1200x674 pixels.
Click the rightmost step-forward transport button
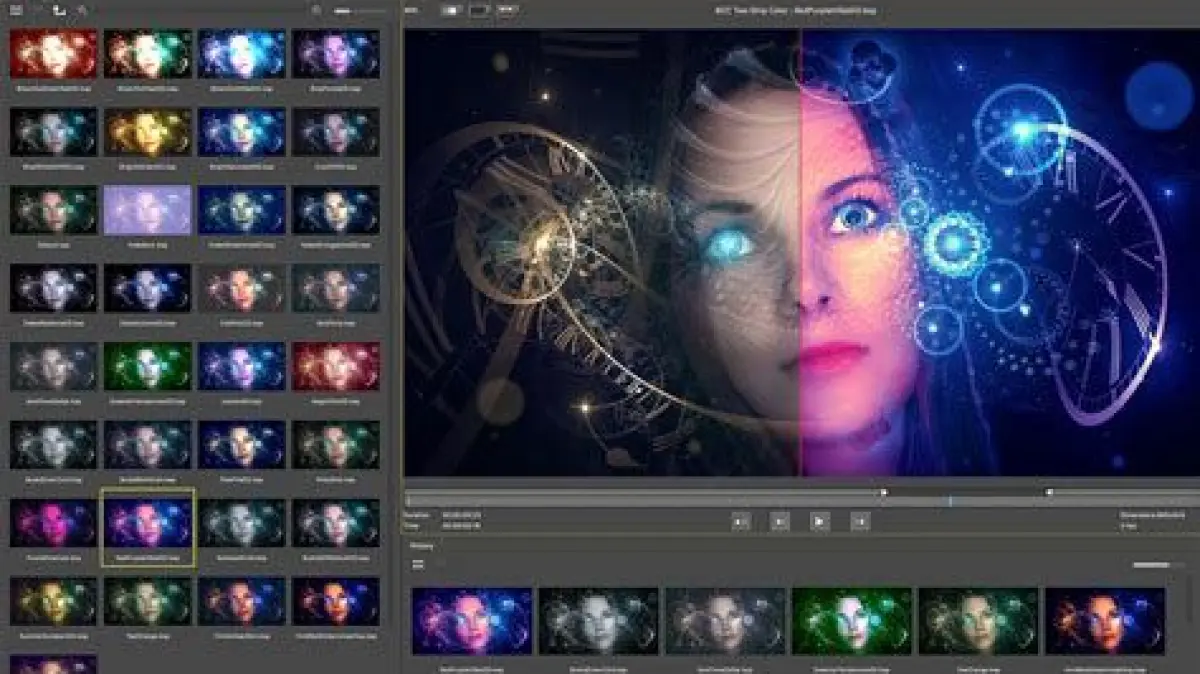(859, 521)
